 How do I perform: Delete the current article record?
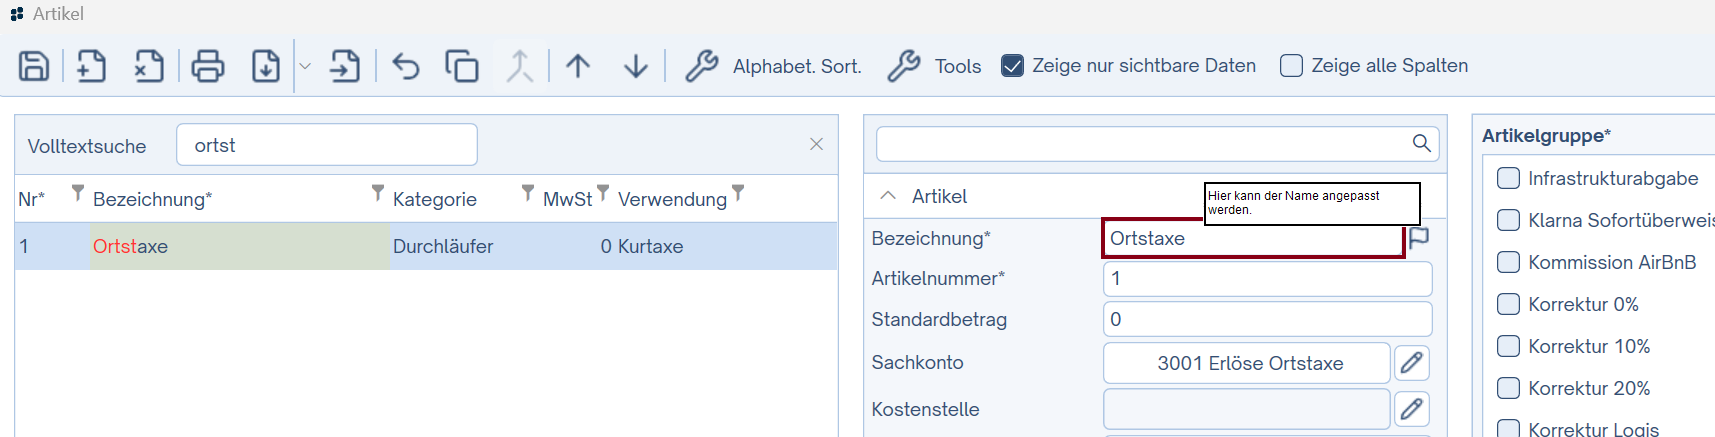[x=149, y=66]
